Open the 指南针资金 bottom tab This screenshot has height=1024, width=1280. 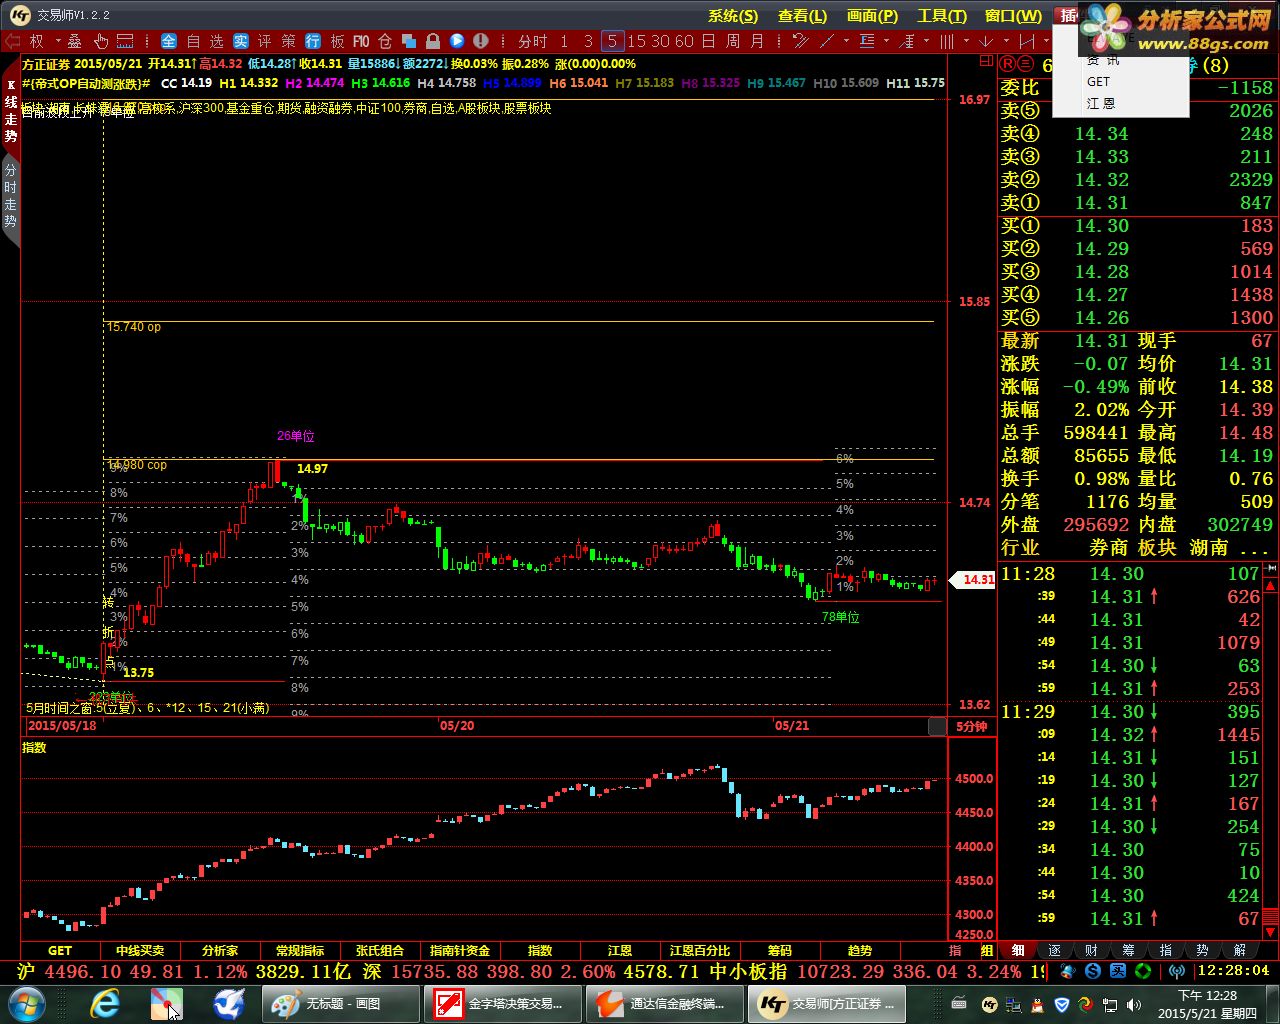click(460, 951)
